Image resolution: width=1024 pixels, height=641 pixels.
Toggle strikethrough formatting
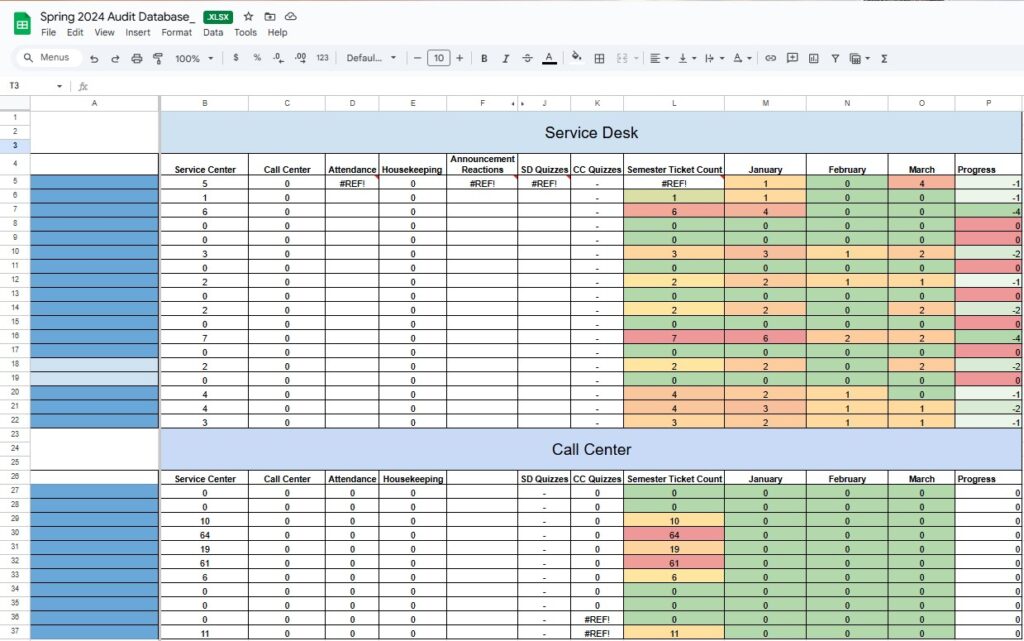click(x=527, y=59)
